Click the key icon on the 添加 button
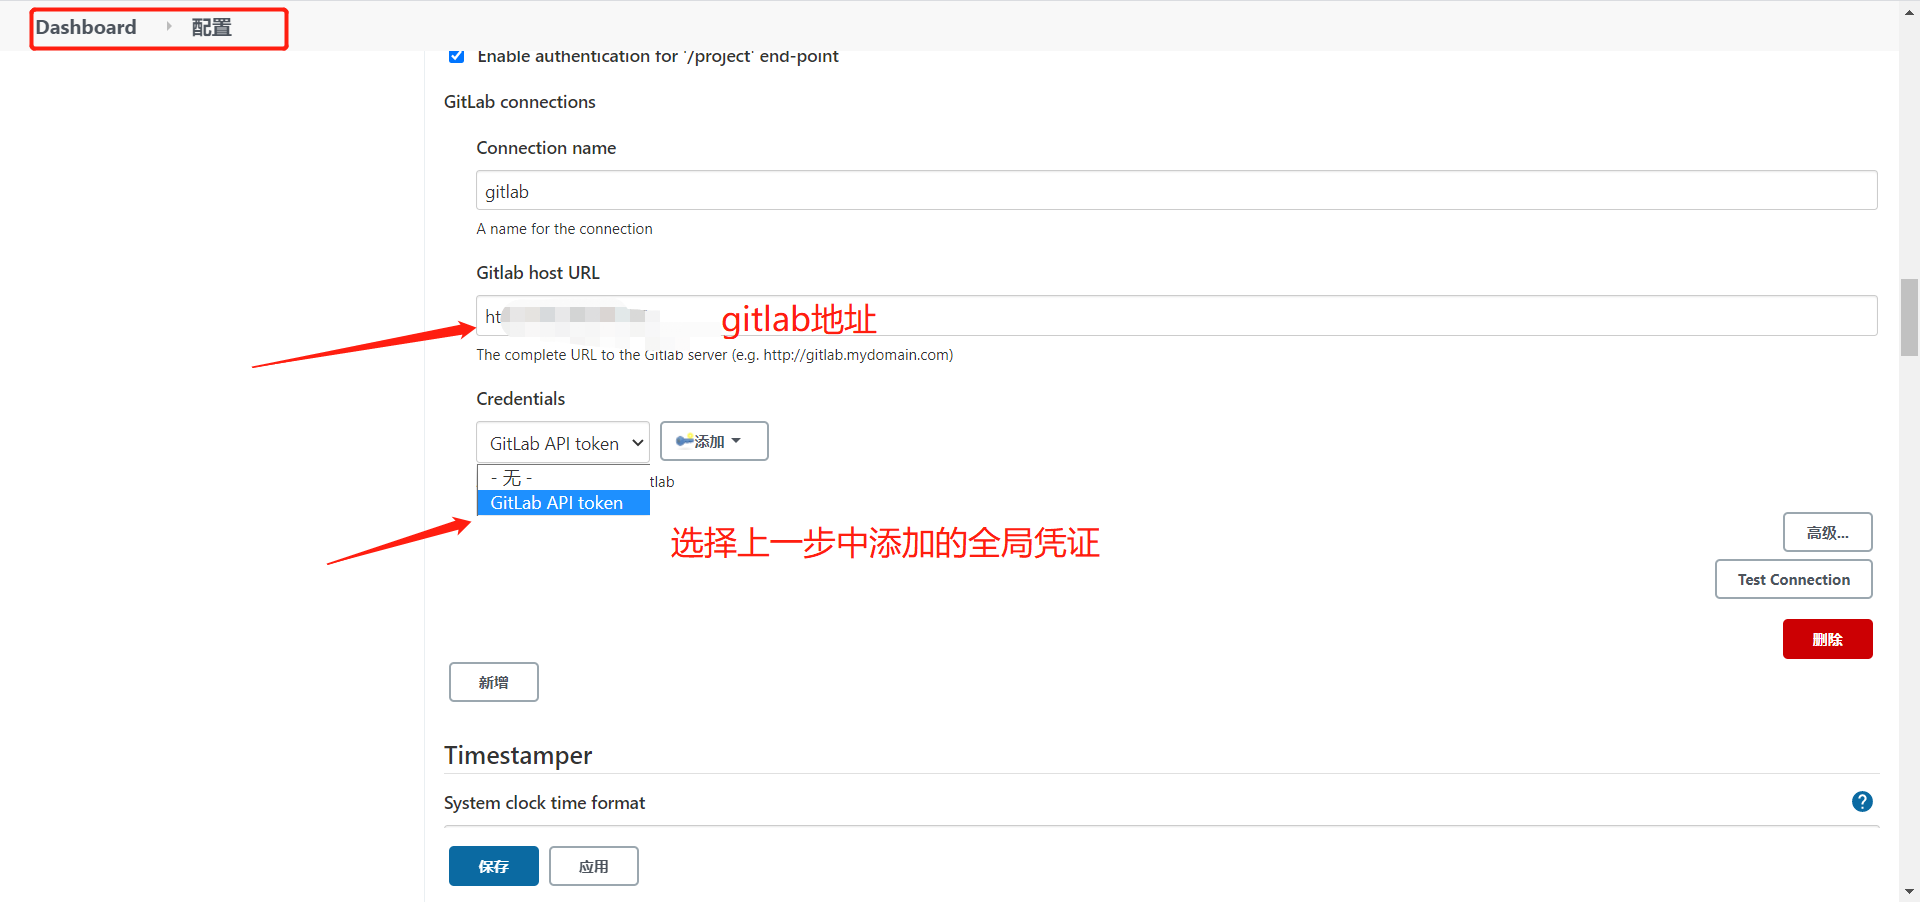 click(x=683, y=440)
